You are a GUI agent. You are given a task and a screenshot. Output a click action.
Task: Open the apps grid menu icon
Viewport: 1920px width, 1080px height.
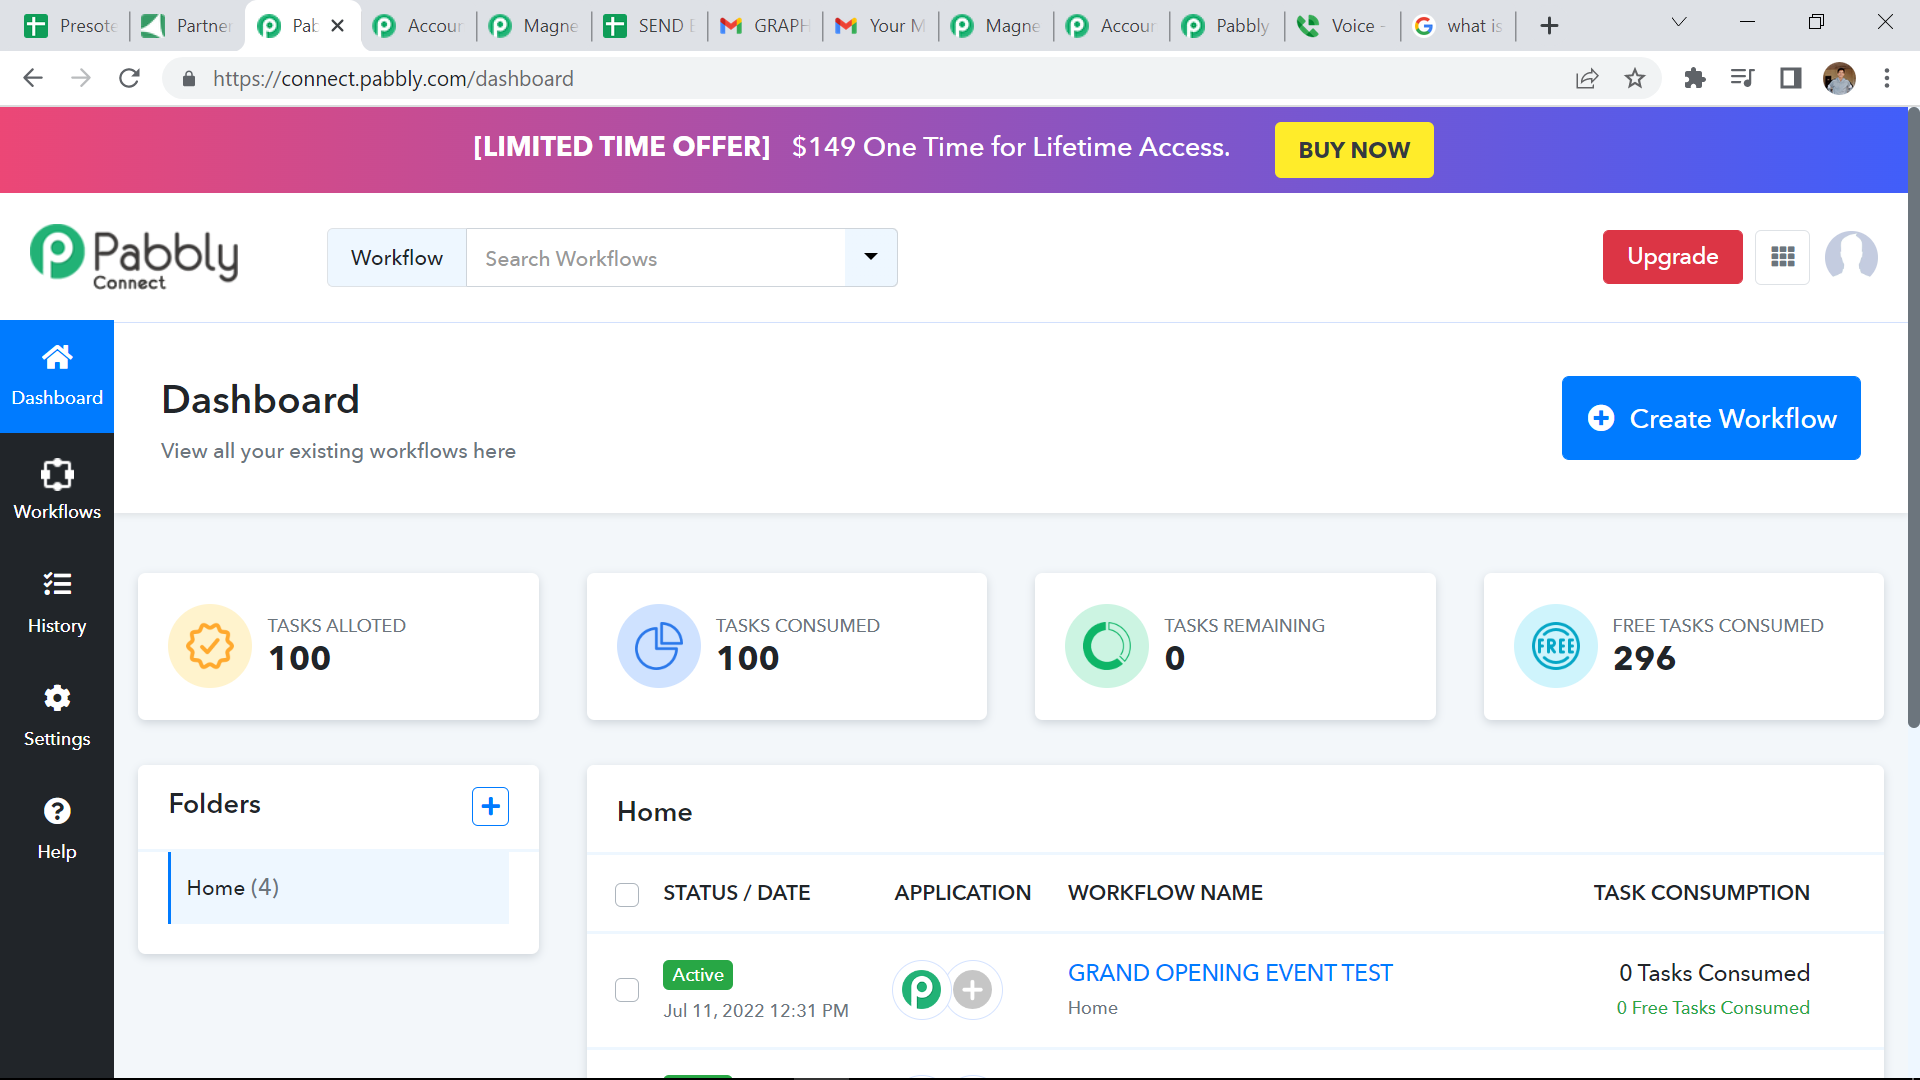pos(1782,257)
